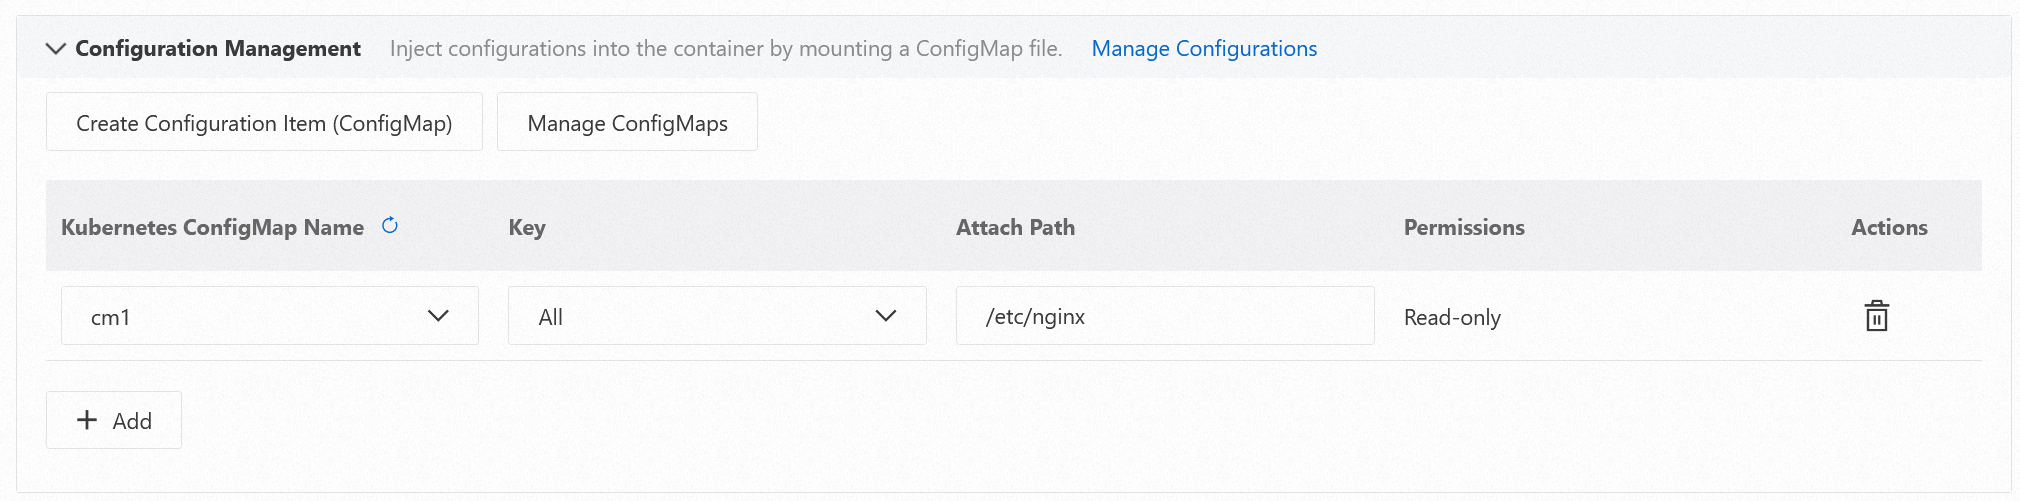Image resolution: width=2020 pixels, height=501 pixels.
Task: Click the Permissions column header
Action: [x=1463, y=227]
